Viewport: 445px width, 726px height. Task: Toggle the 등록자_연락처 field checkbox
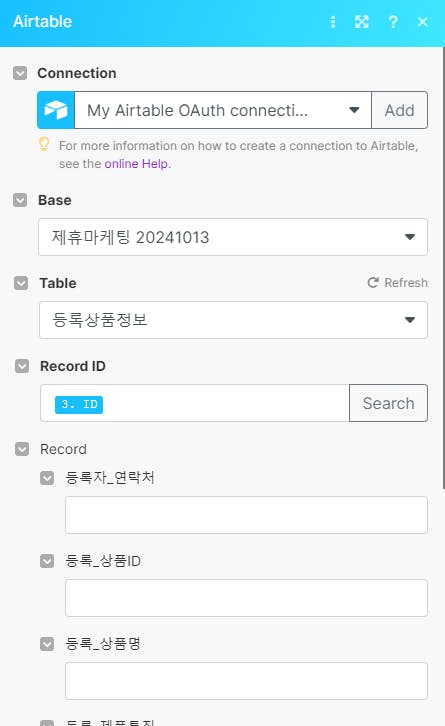click(x=47, y=478)
